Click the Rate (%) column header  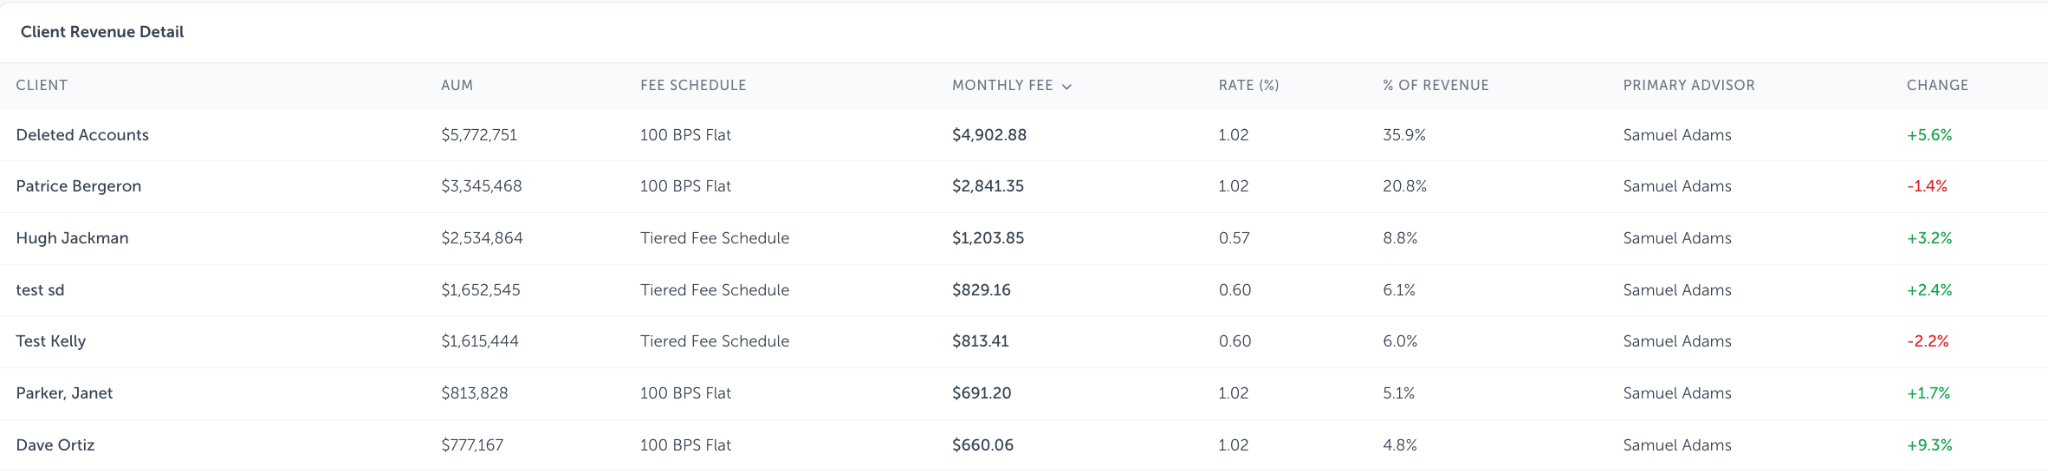(x=1249, y=85)
